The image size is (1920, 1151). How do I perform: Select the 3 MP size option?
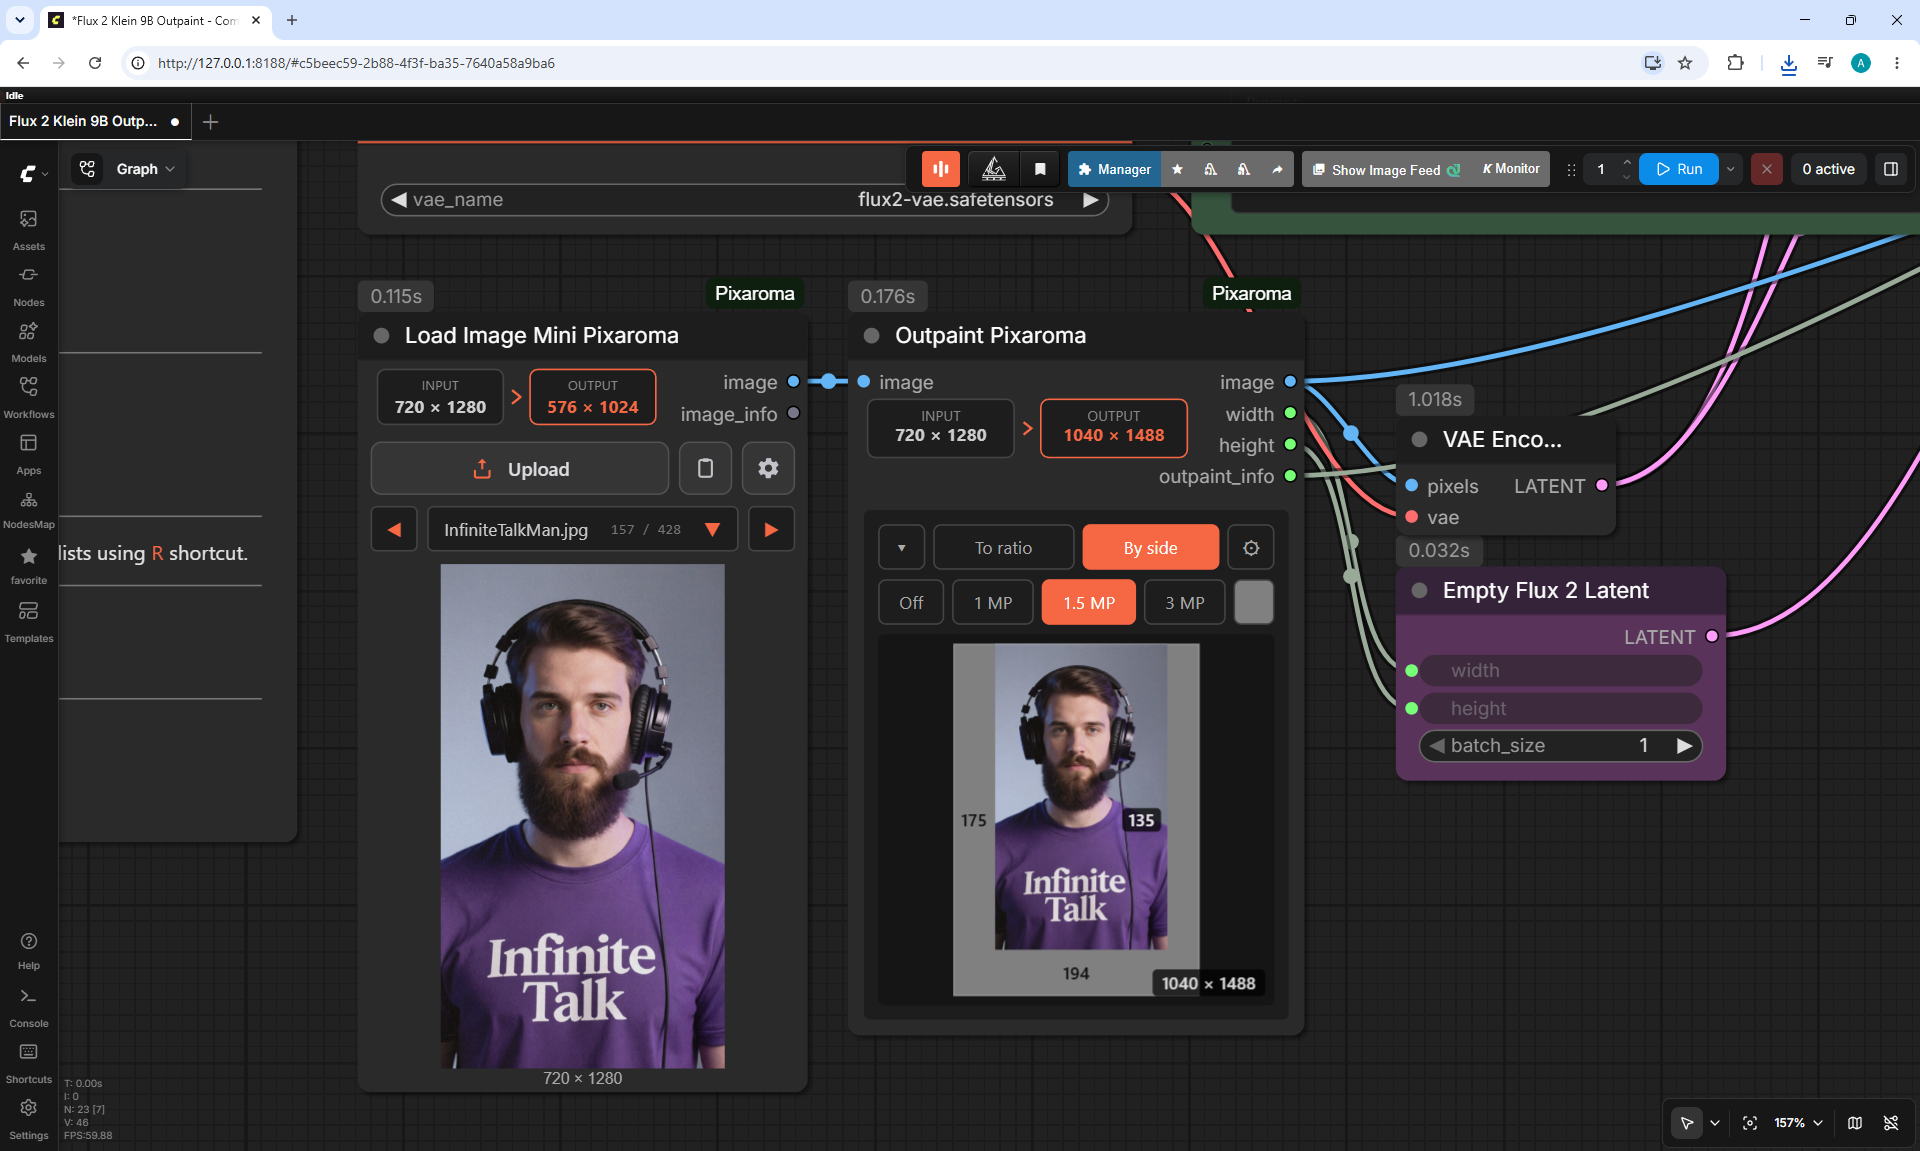(x=1185, y=602)
